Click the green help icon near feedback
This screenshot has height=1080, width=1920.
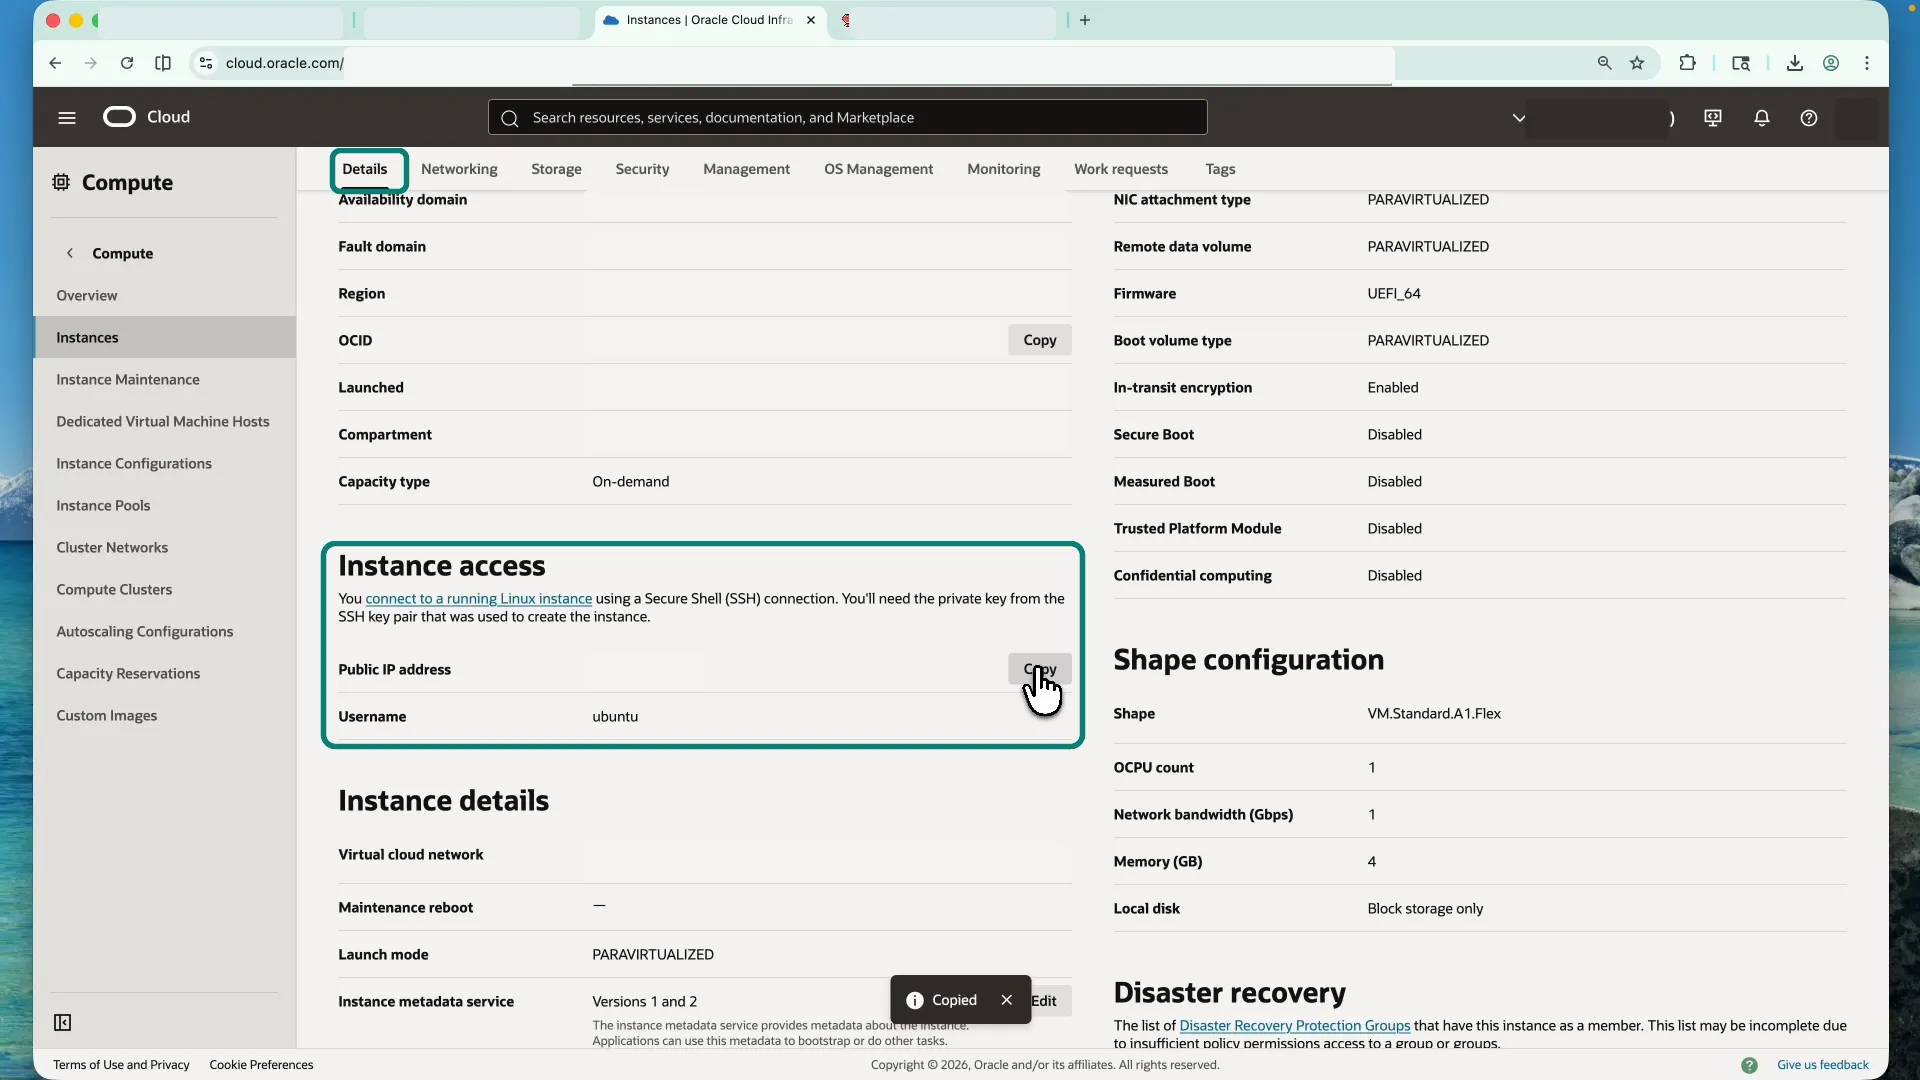(1749, 1065)
